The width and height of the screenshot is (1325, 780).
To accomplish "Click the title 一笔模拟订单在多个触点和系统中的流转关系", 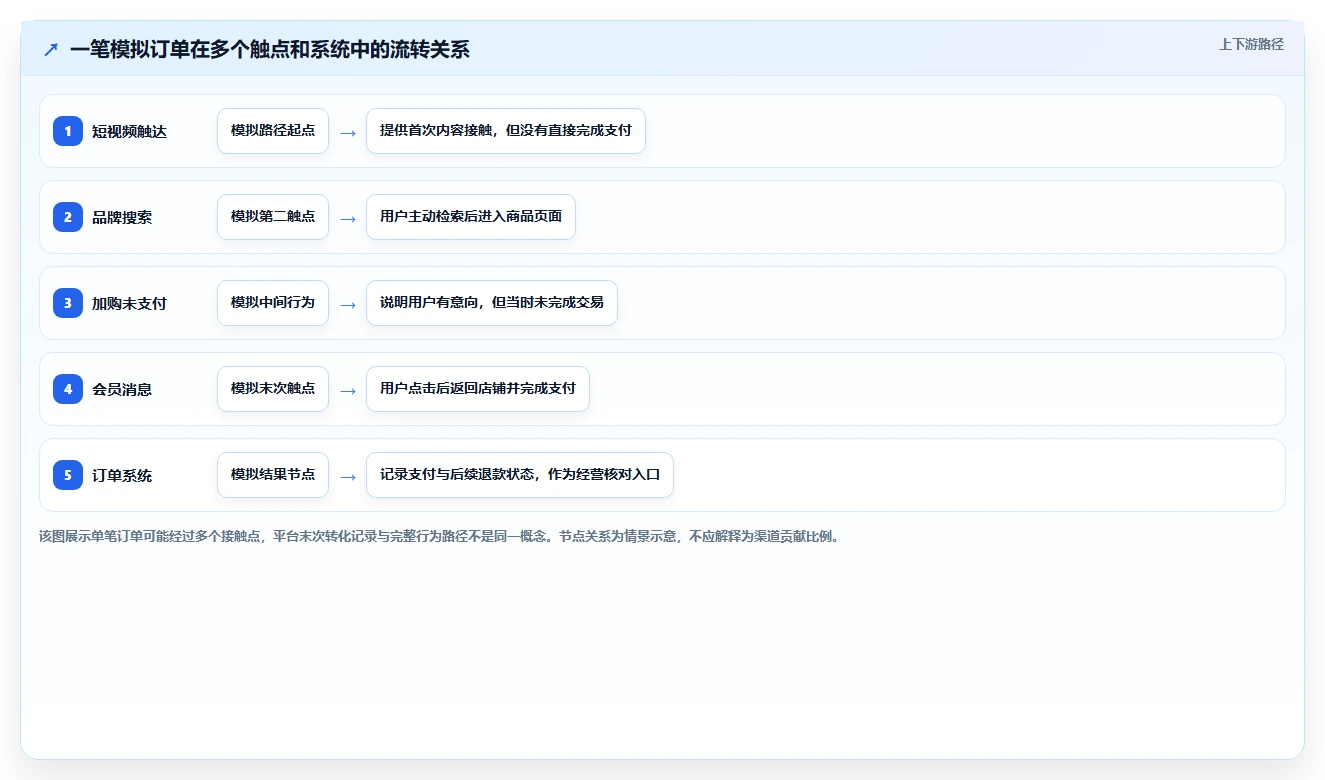I will click(x=270, y=49).
